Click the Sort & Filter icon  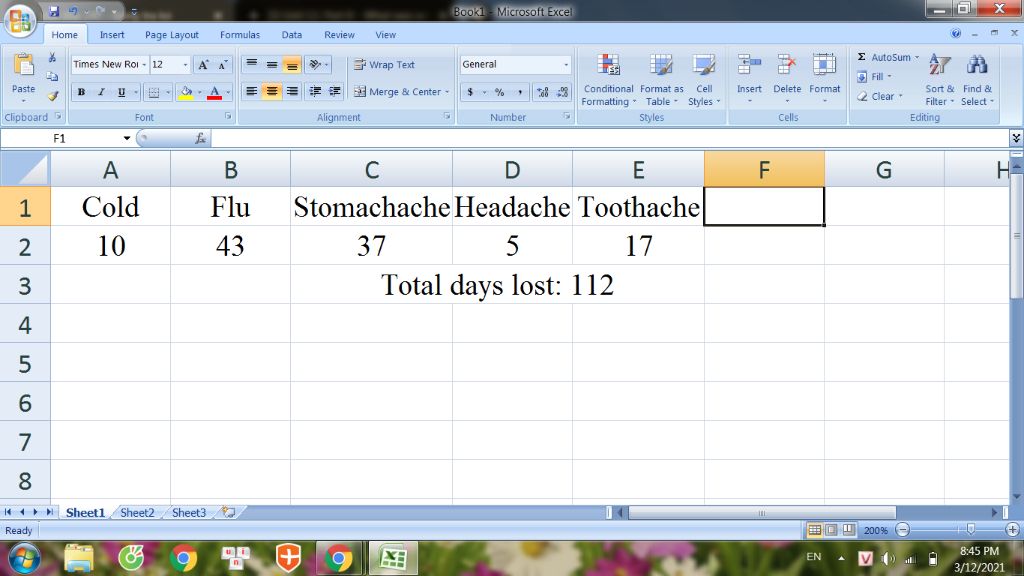click(x=940, y=80)
